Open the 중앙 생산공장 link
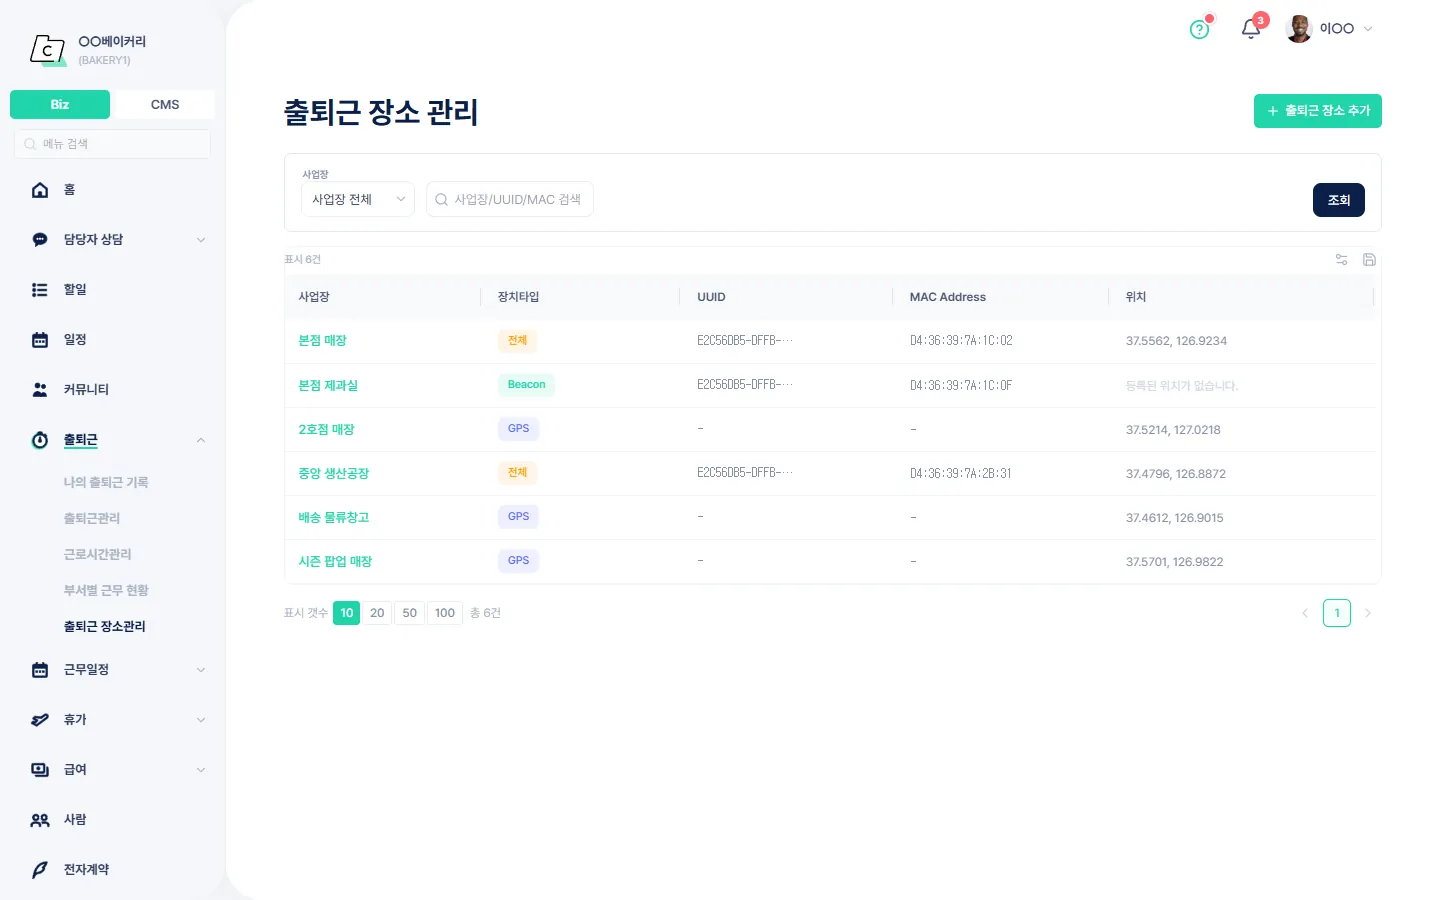 (334, 474)
